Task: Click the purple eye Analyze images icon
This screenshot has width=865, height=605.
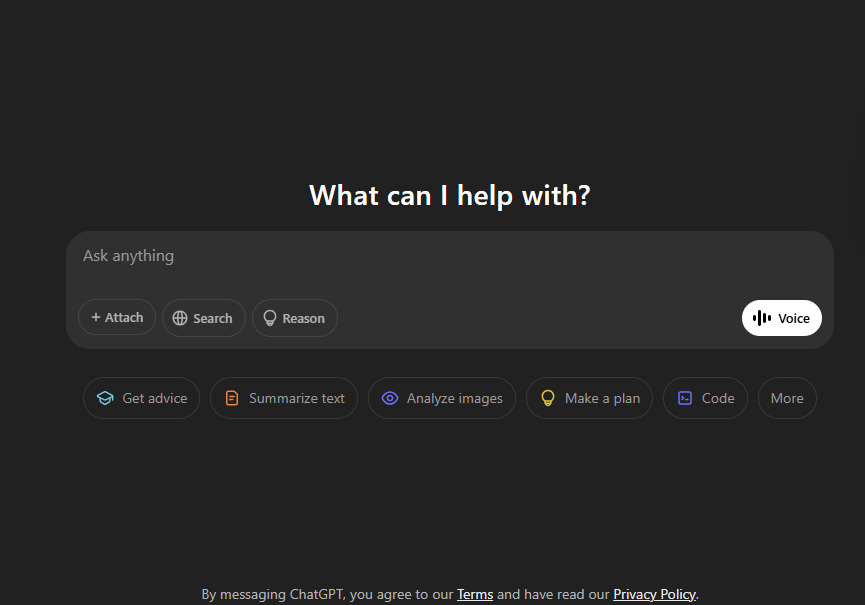Action: click(390, 398)
